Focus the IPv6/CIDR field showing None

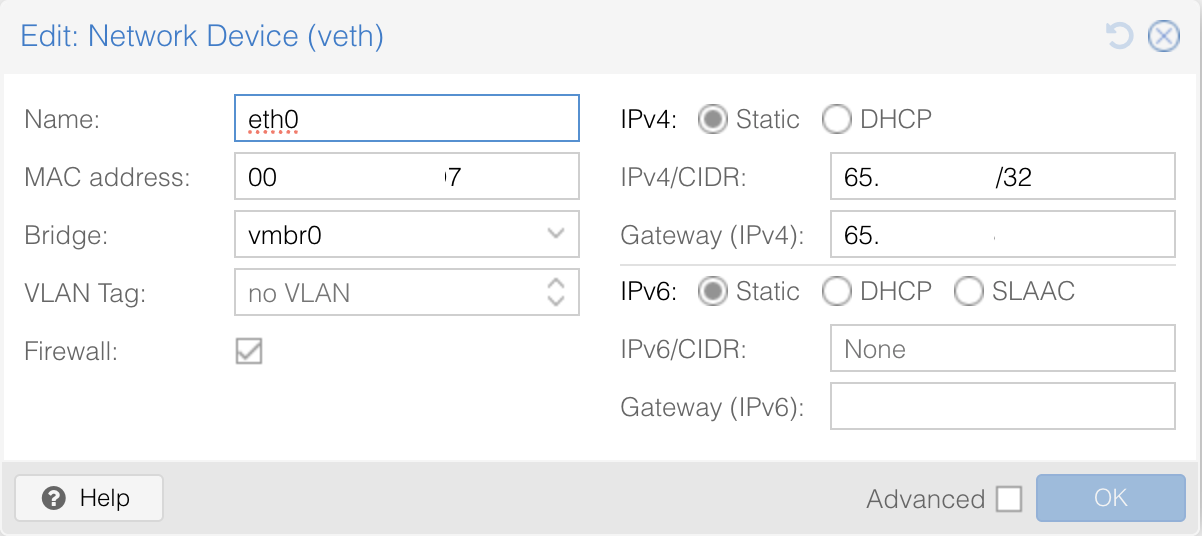tap(1002, 349)
